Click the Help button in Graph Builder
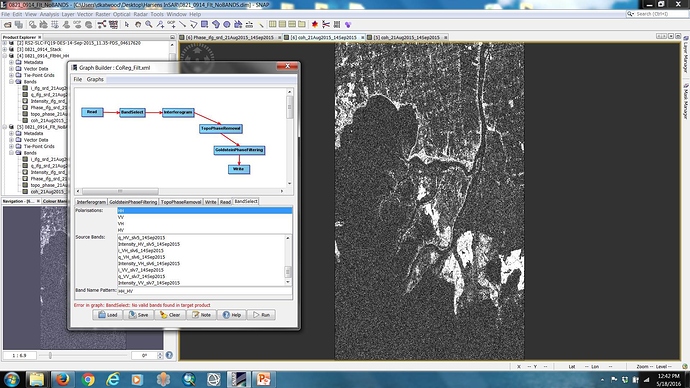690x388 pixels. (232, 315)
